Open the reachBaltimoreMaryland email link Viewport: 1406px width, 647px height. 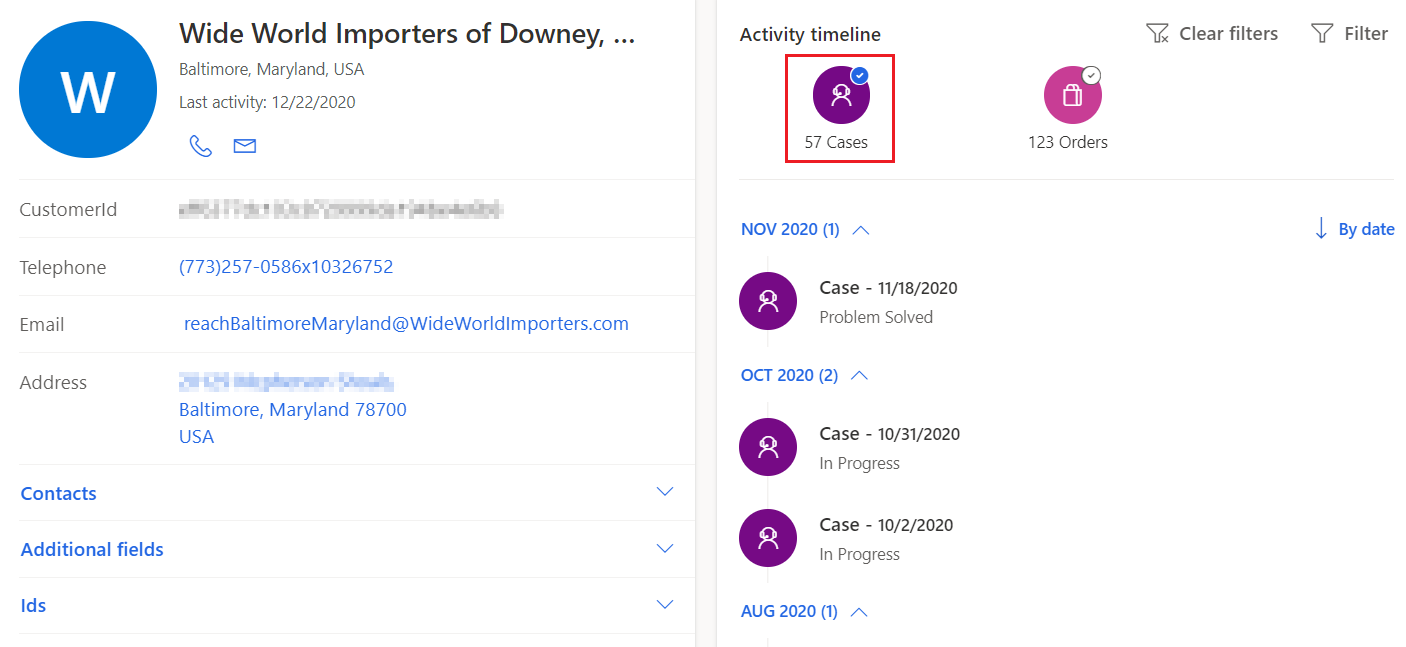pyautogui.click(x=406, y=323)
